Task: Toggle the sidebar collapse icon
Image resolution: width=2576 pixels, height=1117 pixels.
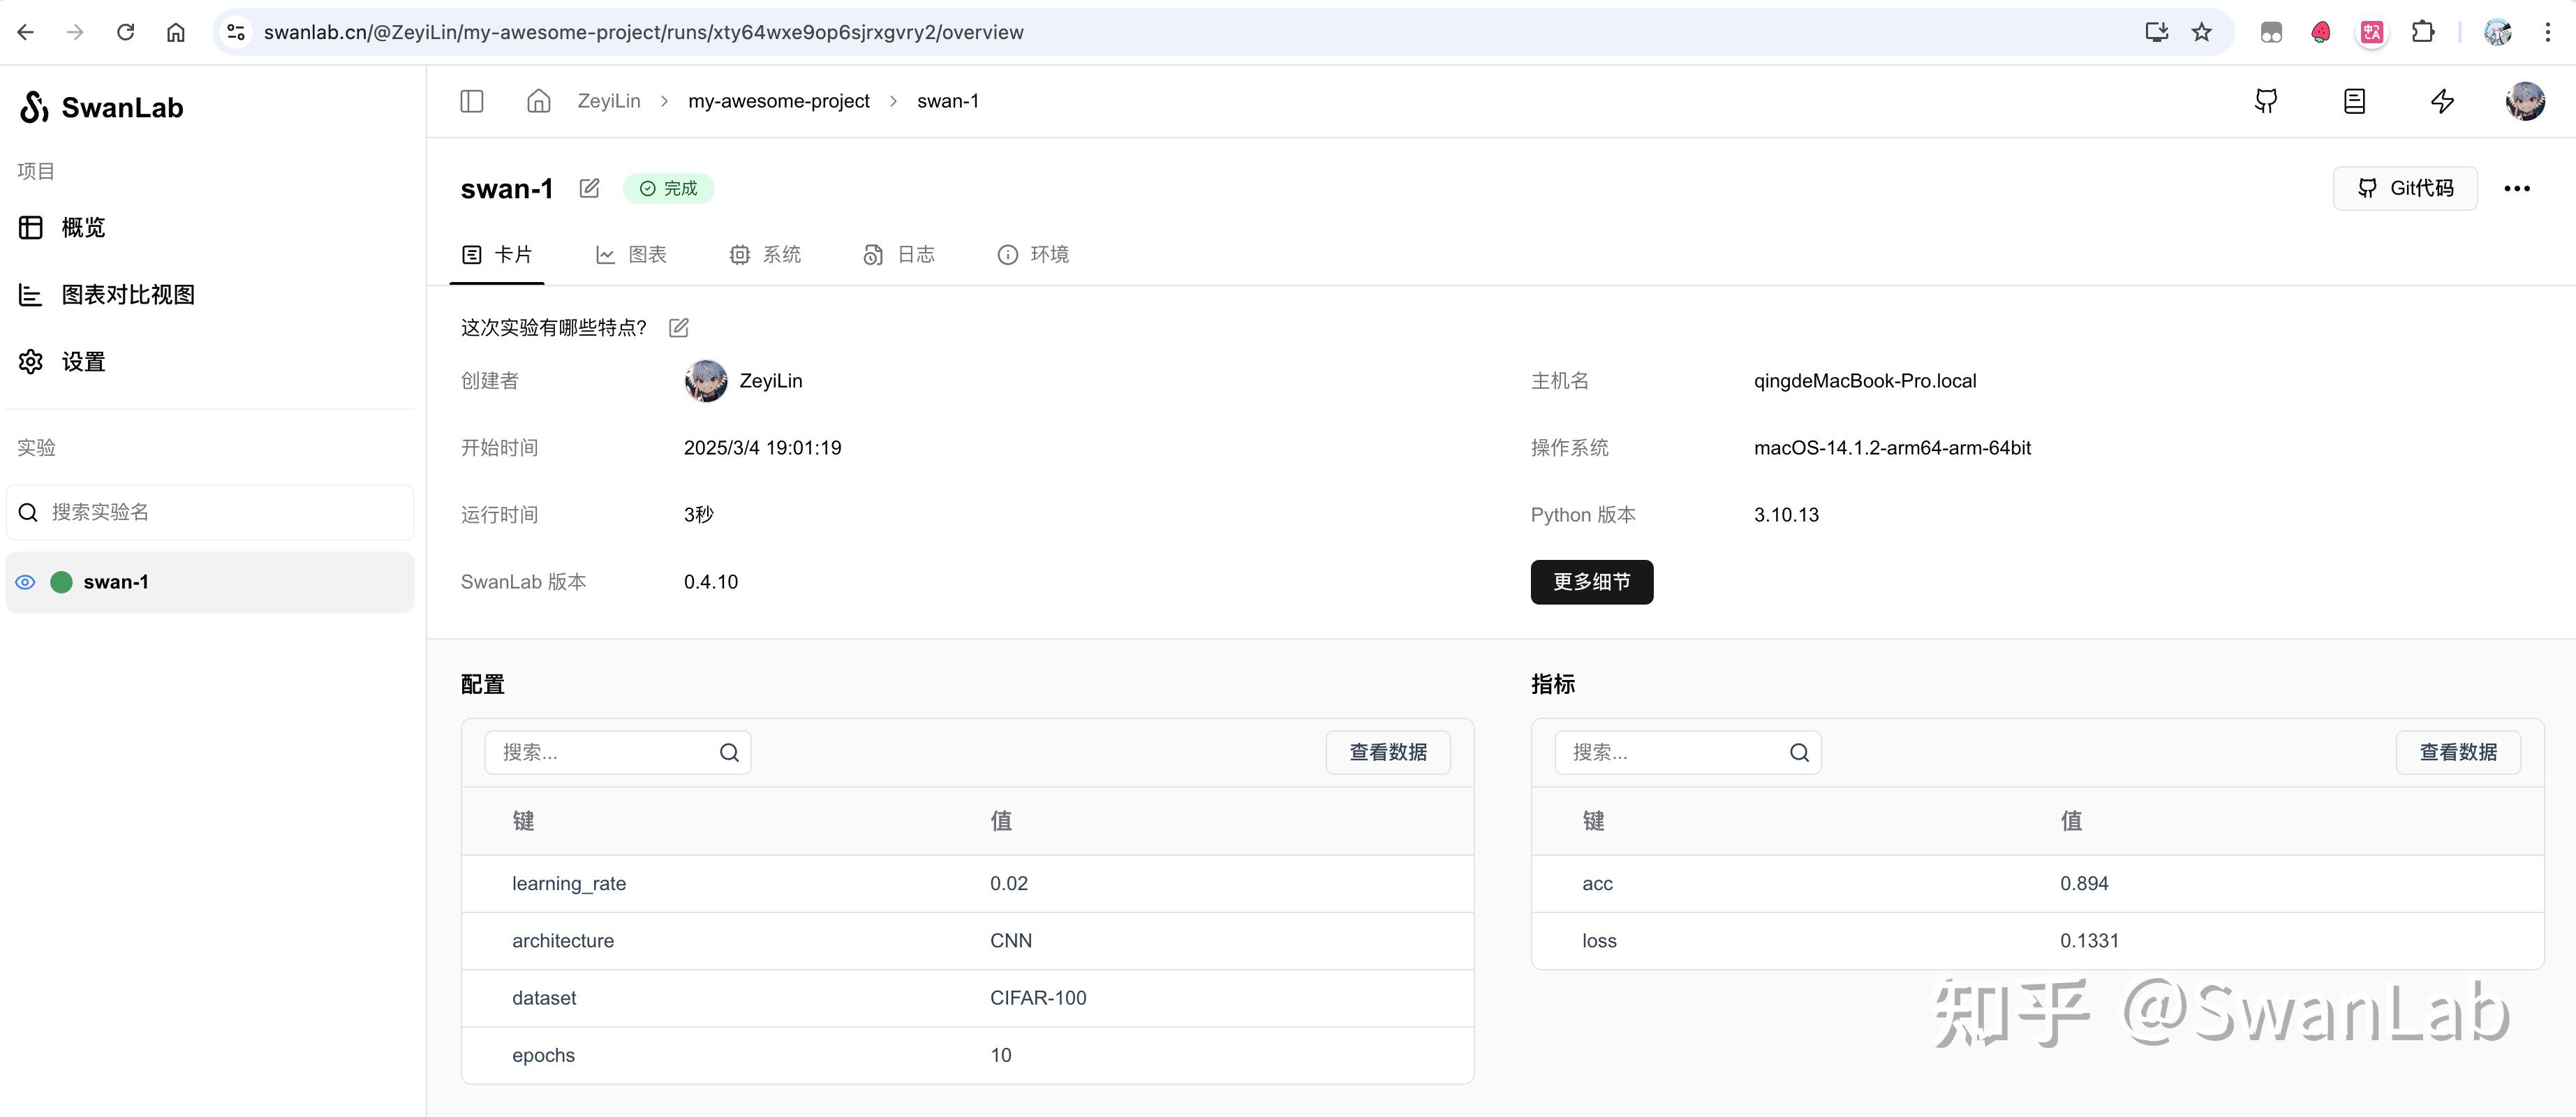Action: click(x=472, y=101)
